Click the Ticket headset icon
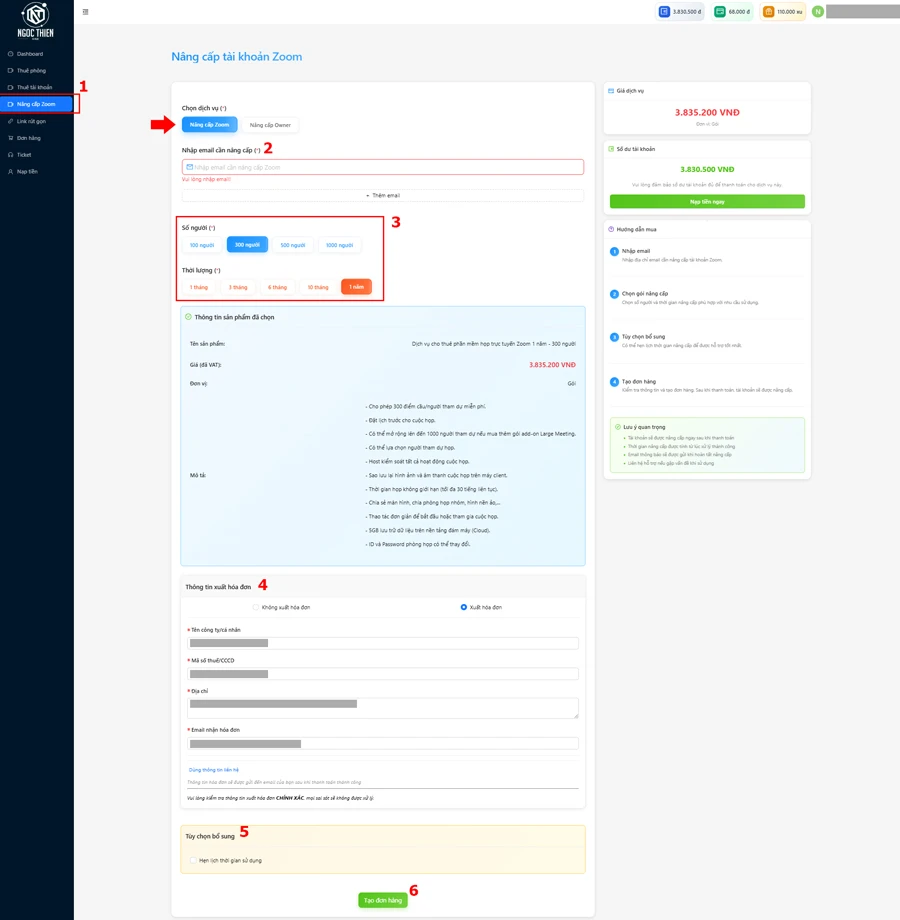The height and width of the screenshot is (920, 900). coord(11,155)
